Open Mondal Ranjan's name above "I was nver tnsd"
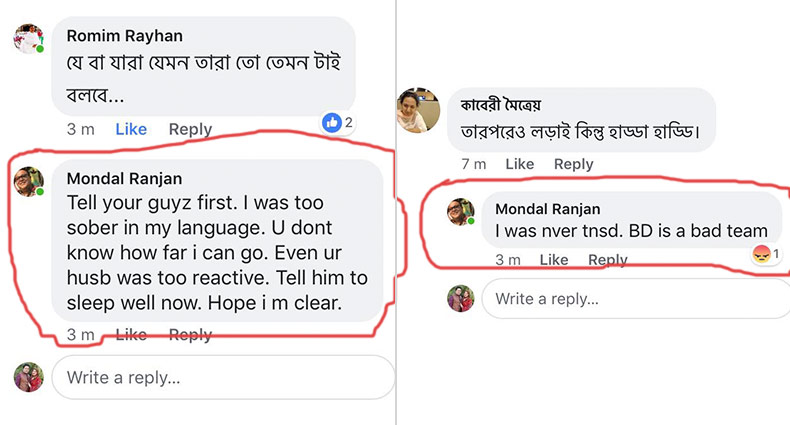Screen dimensions: 790x425 pos(549,209)
